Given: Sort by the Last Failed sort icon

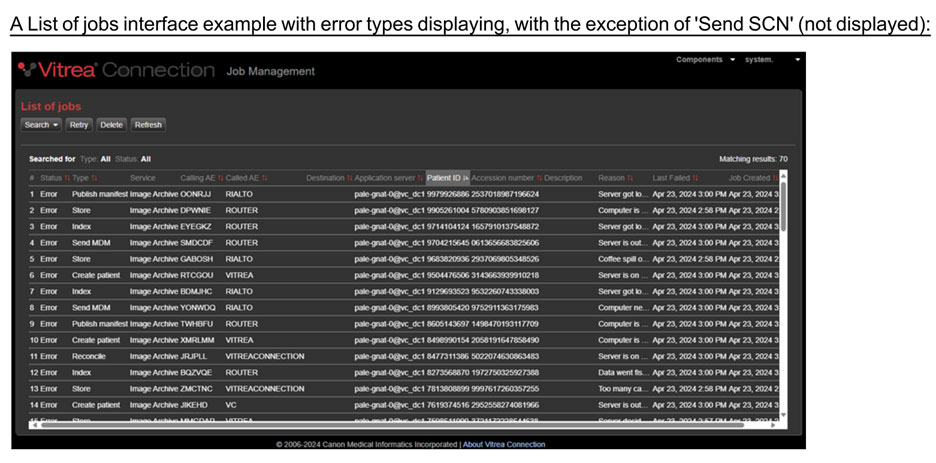Looking at the screenshot, I should point(695,178).
